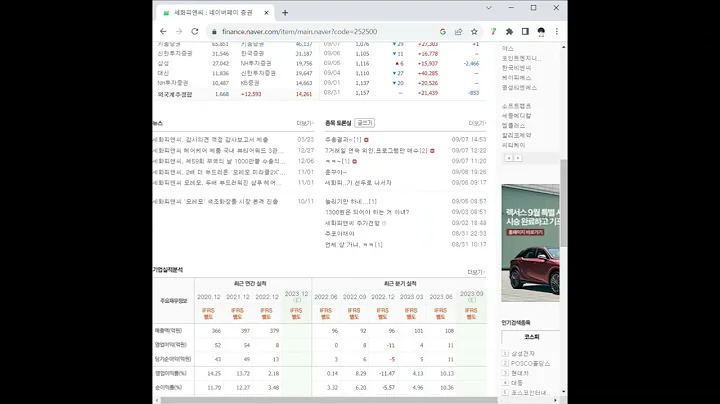720x404 pixels.
Task: Click the horizontal scrollbar right arrow
Action: (556, 400)
